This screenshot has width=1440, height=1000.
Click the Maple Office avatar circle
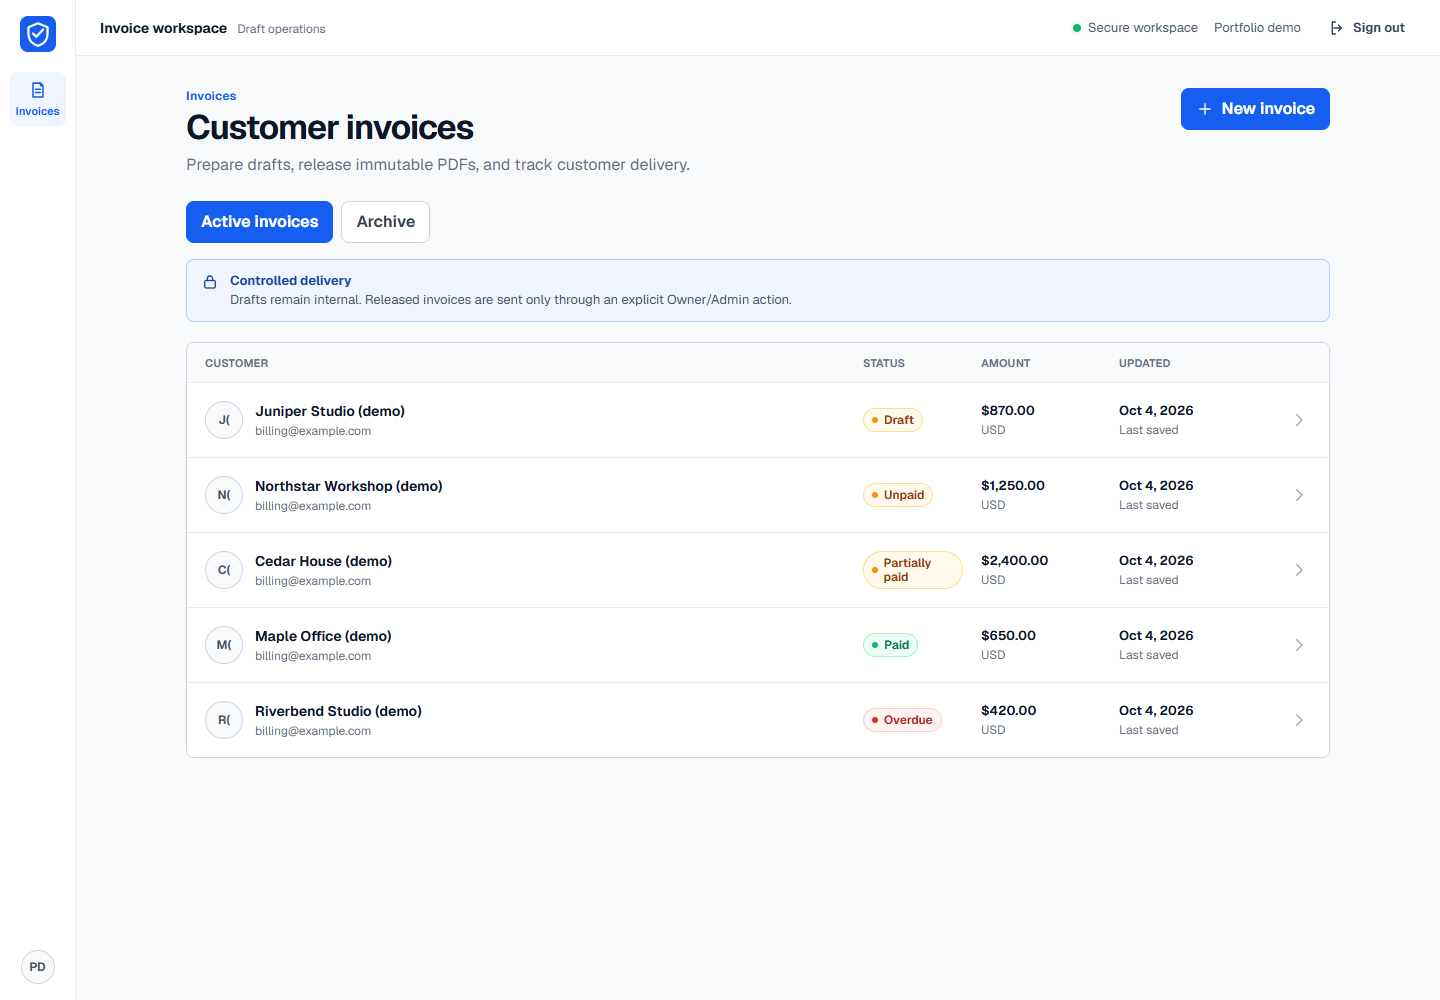pos(224,645)
